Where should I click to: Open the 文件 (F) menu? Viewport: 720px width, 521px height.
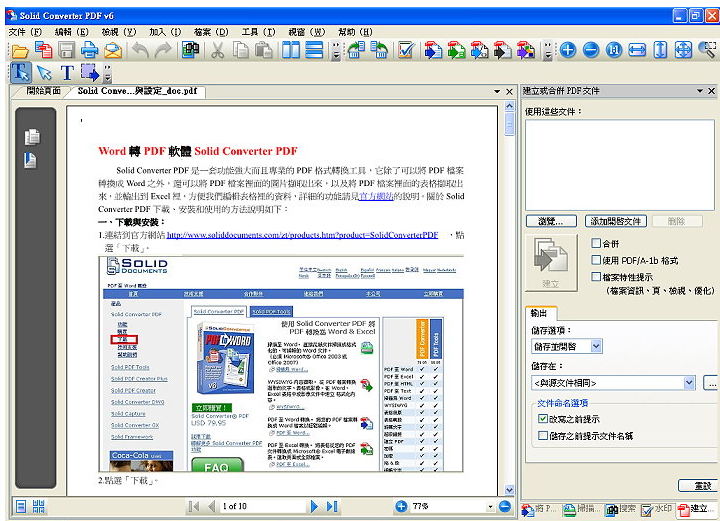point(25,32)
